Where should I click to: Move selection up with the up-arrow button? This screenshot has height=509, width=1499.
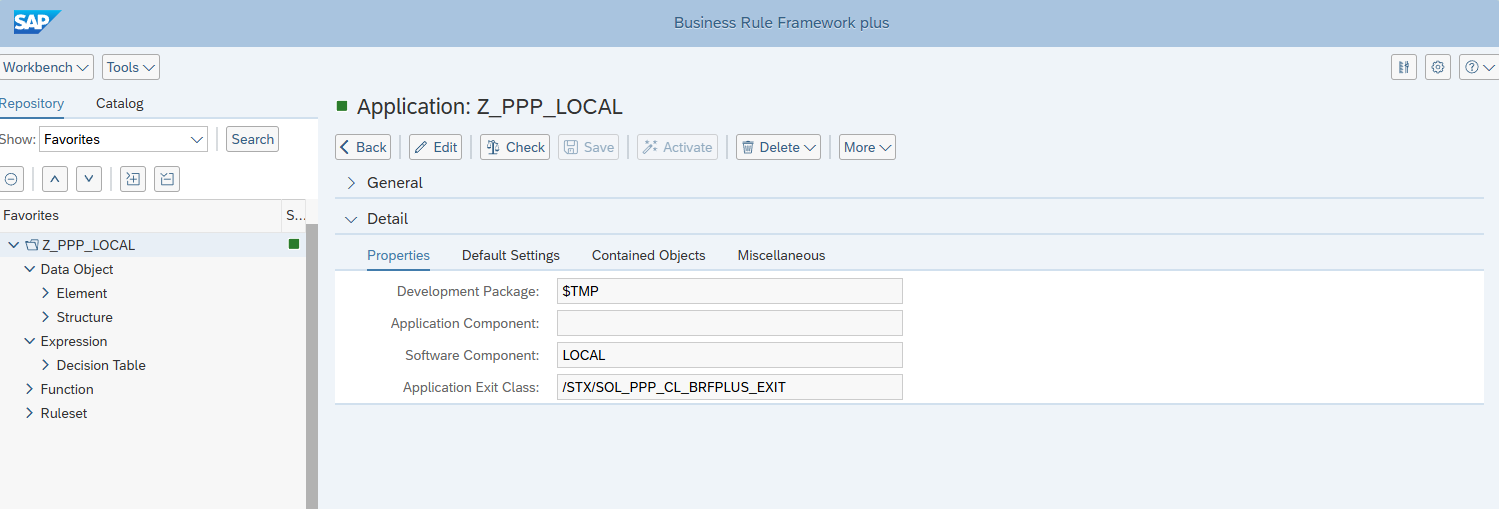[x=55, y=179]
